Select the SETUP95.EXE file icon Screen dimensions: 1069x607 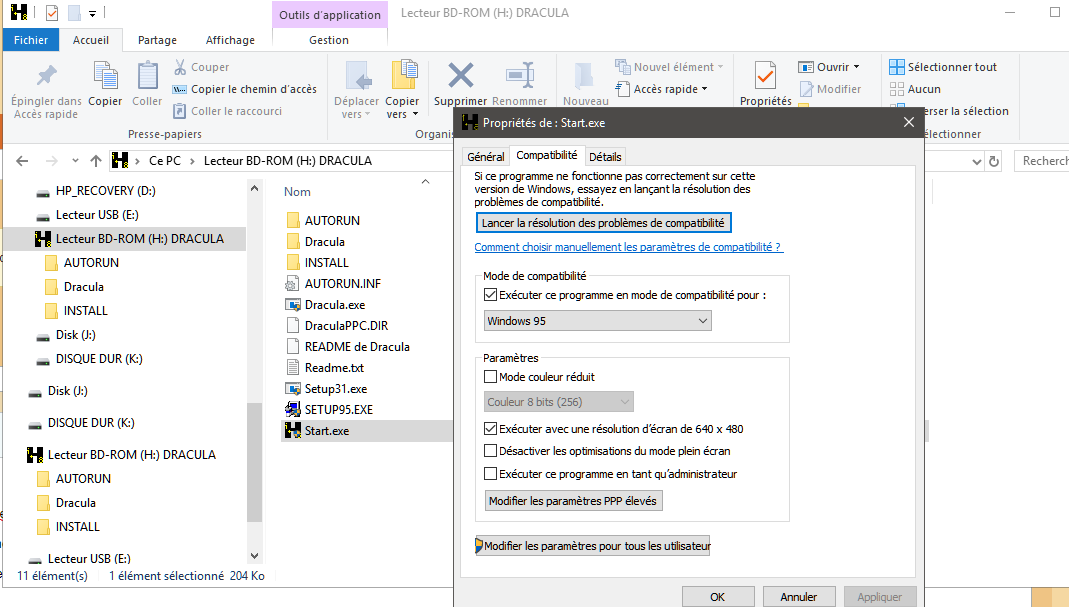293,409
